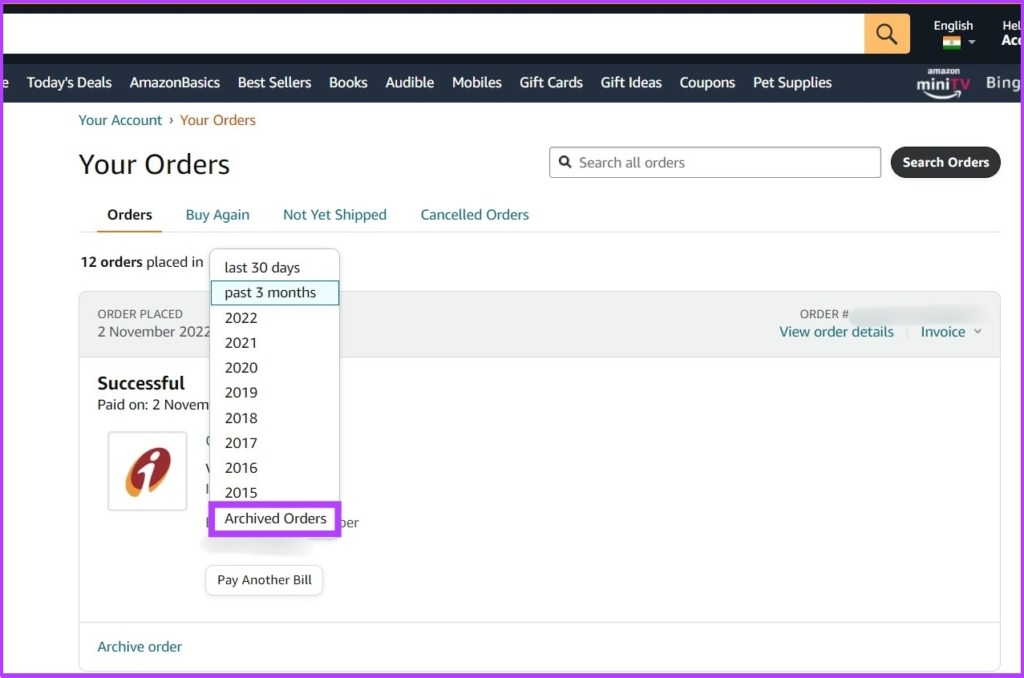This screenshot has width=1024, height=678.
Task: Open Pet Supplies navigation item
Action: click(792, 83)
